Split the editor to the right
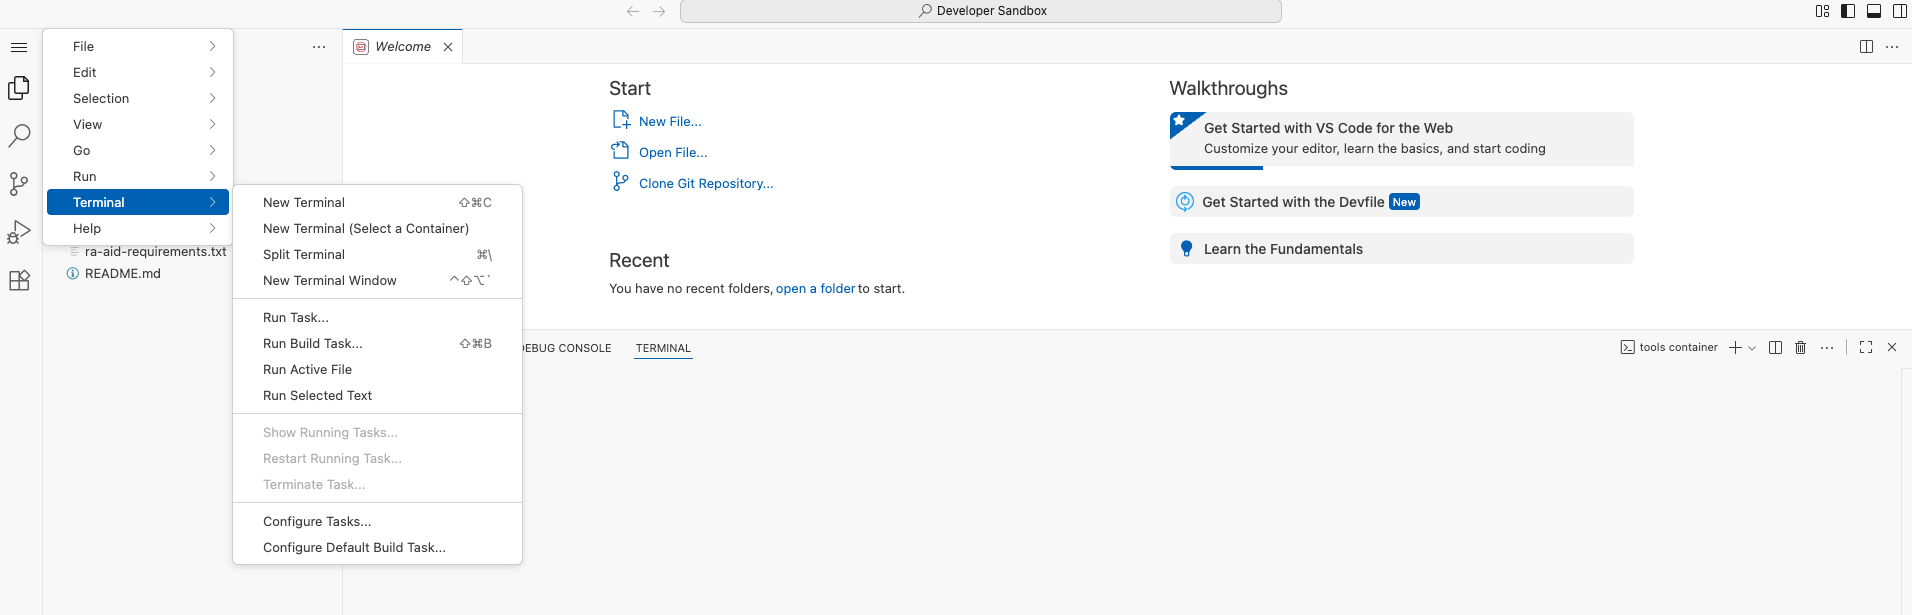1912x615 pixels. [x=1866, y=47]
